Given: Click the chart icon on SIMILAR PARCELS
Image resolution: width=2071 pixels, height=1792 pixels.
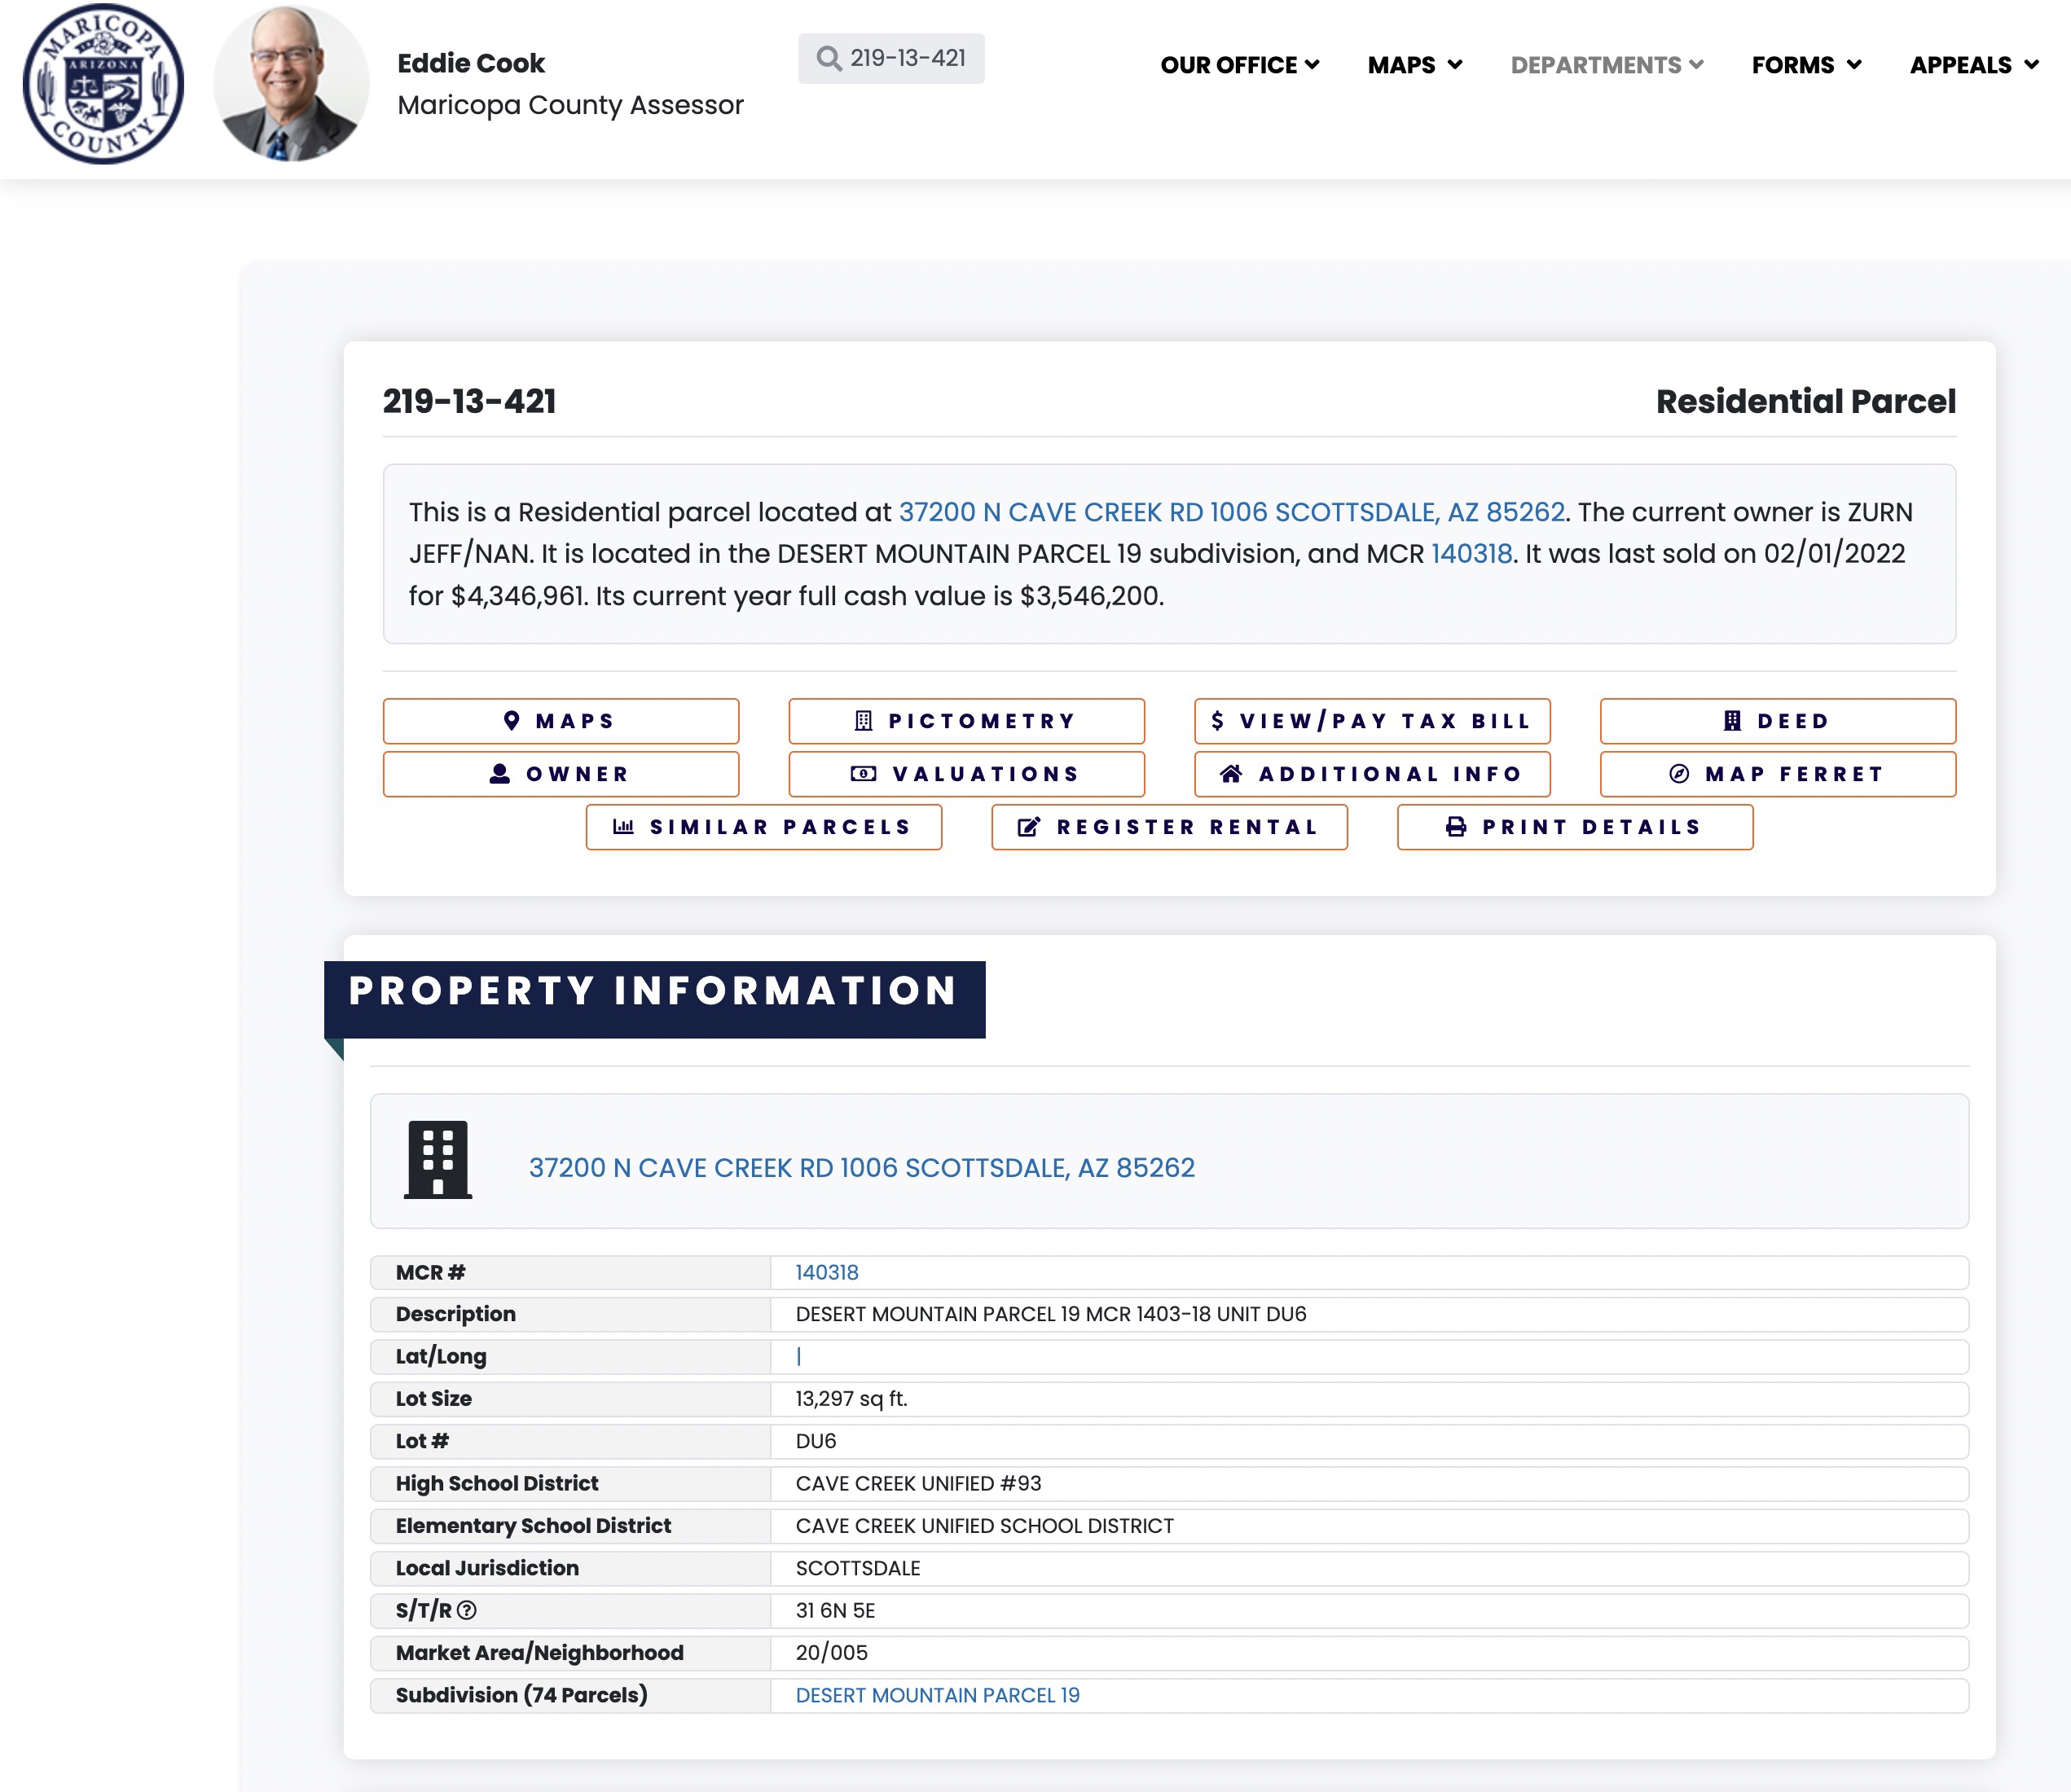Looking at the screenshot, I should click(623, 827).
